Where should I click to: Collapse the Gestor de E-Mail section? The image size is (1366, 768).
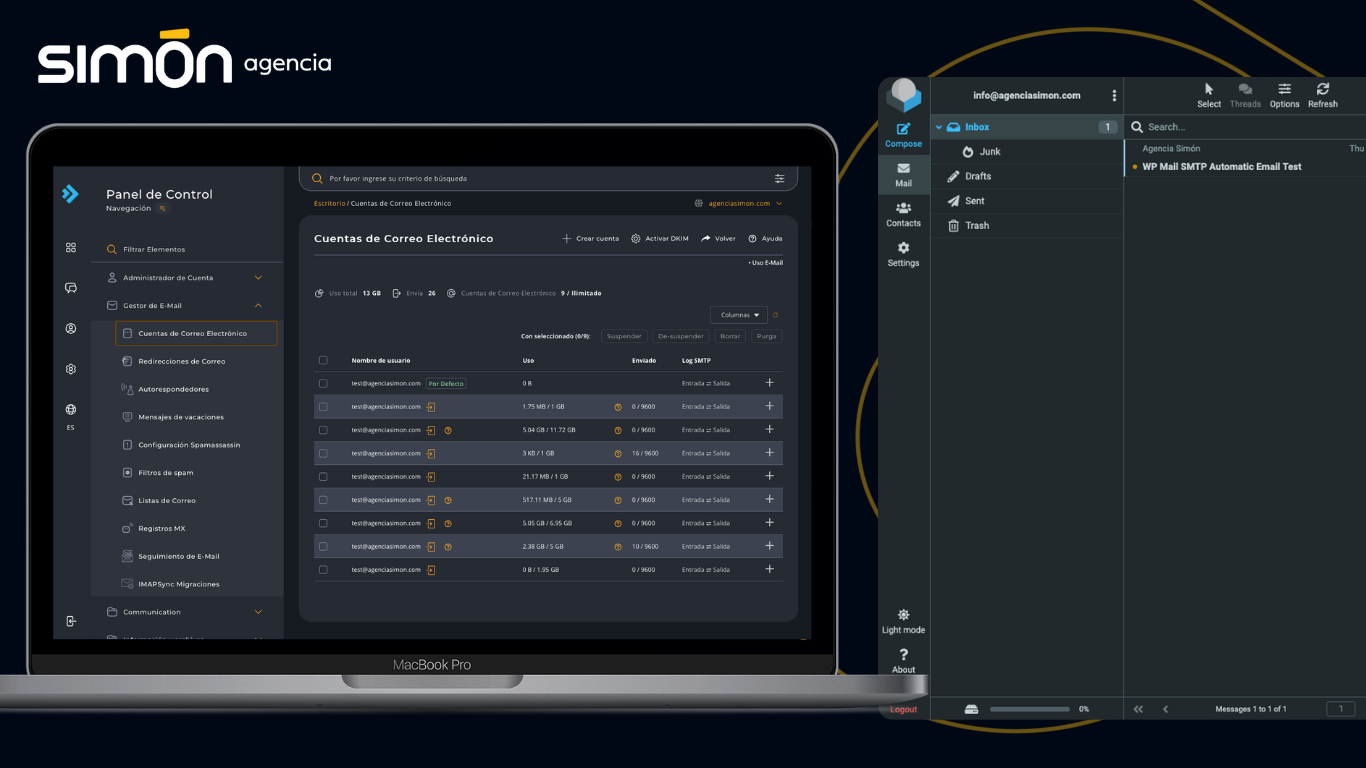pos(186,305)
